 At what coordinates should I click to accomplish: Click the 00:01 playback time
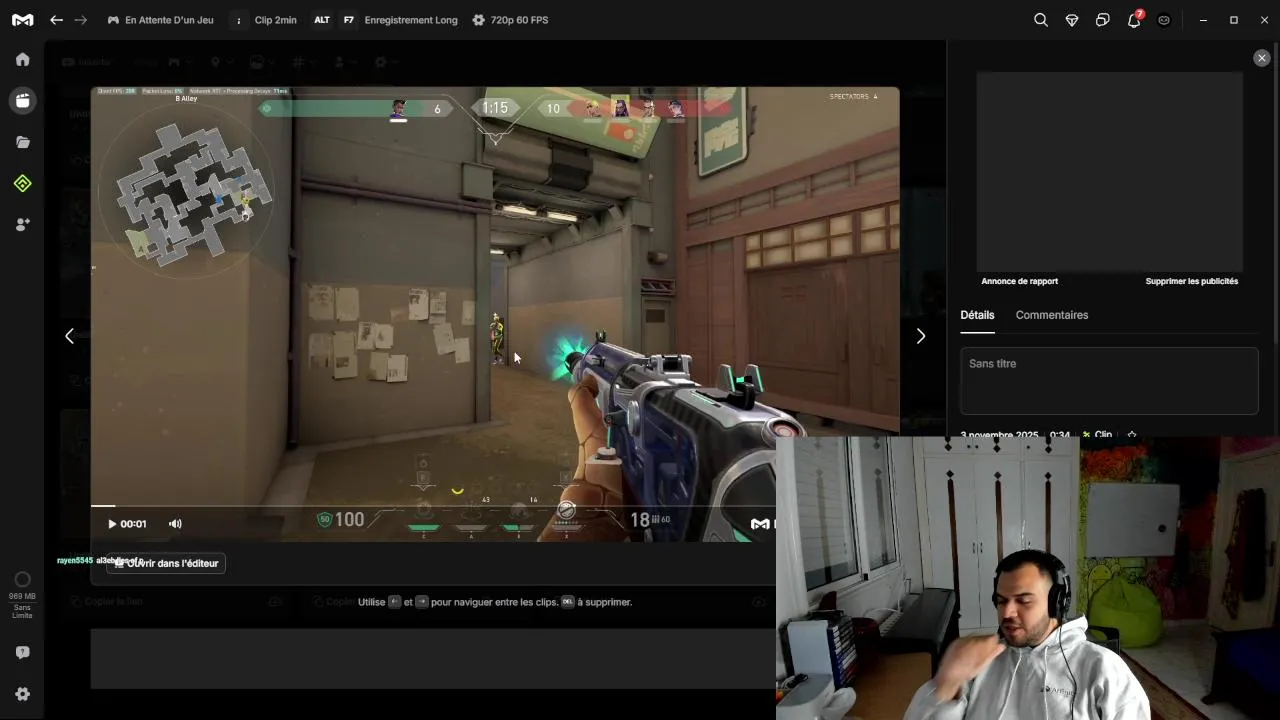[133, 524]
